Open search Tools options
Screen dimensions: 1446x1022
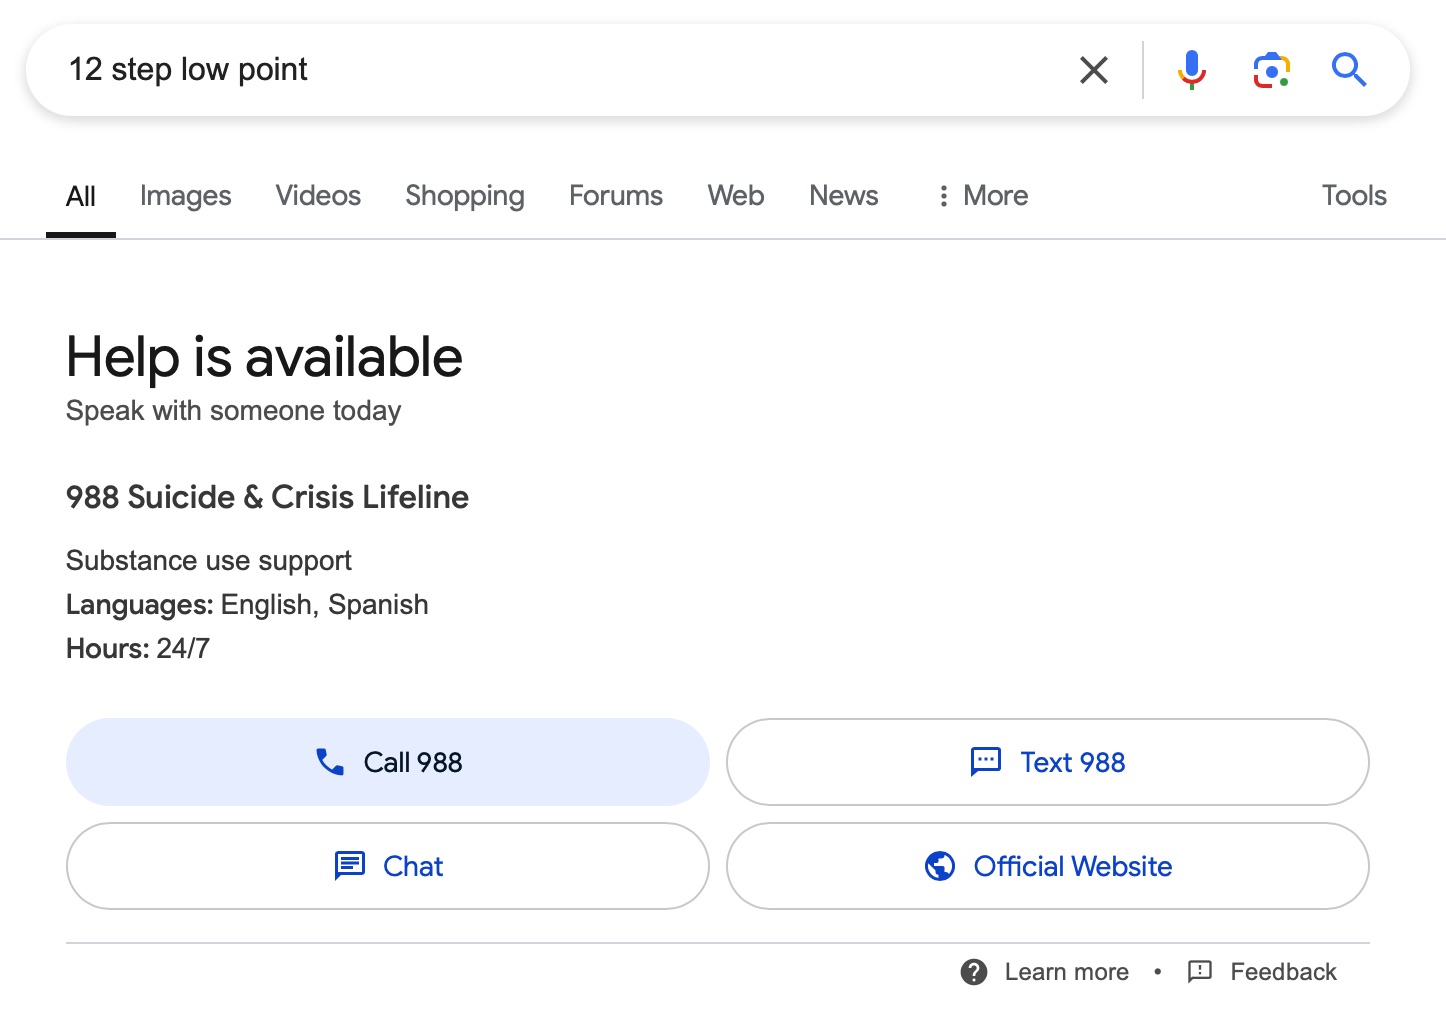1354,196
